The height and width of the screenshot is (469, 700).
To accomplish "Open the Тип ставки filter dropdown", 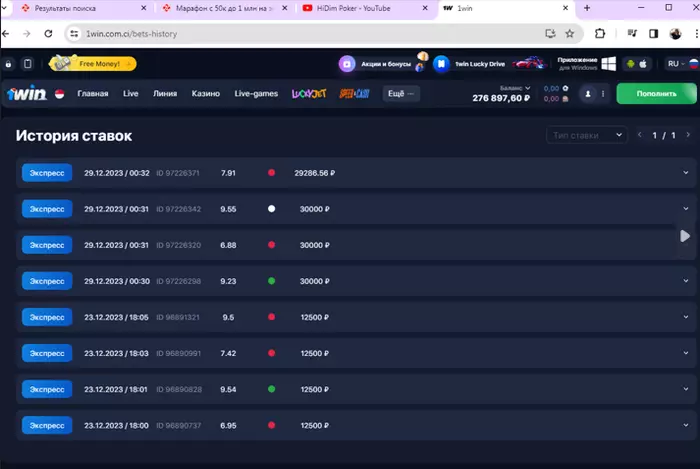I will tap(587, 135).
